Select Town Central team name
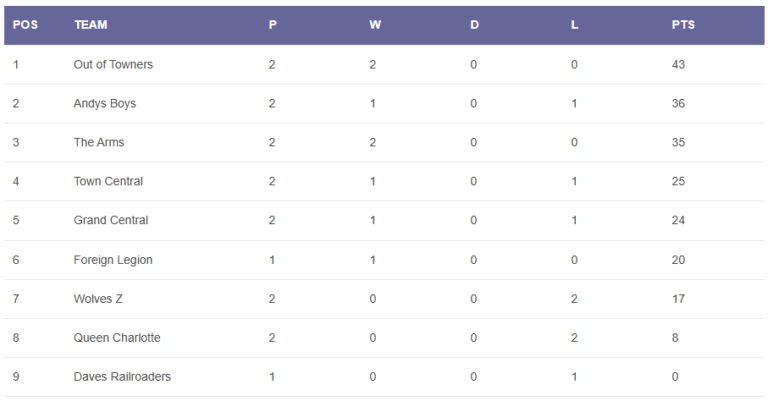Image resolution: width=768 pixels, height=401 pixels. (108, 181)
